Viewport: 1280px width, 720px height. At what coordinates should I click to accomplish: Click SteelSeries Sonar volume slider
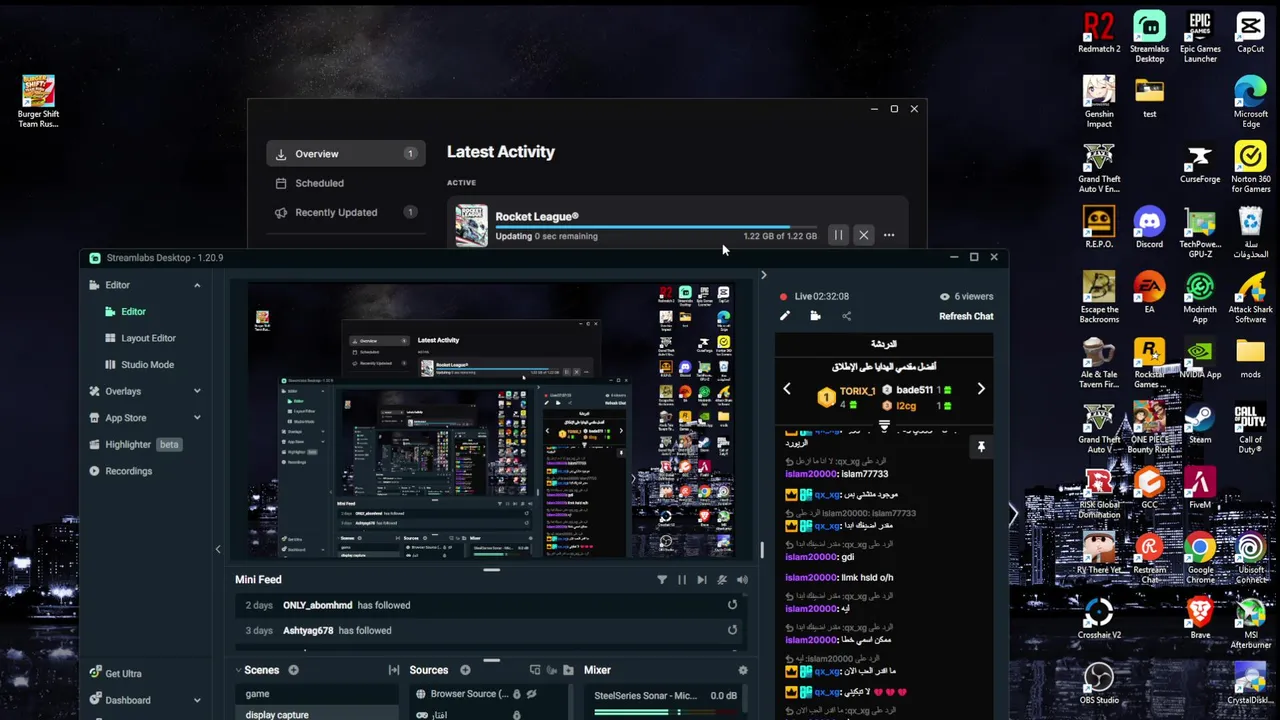(x=665, y=712)
